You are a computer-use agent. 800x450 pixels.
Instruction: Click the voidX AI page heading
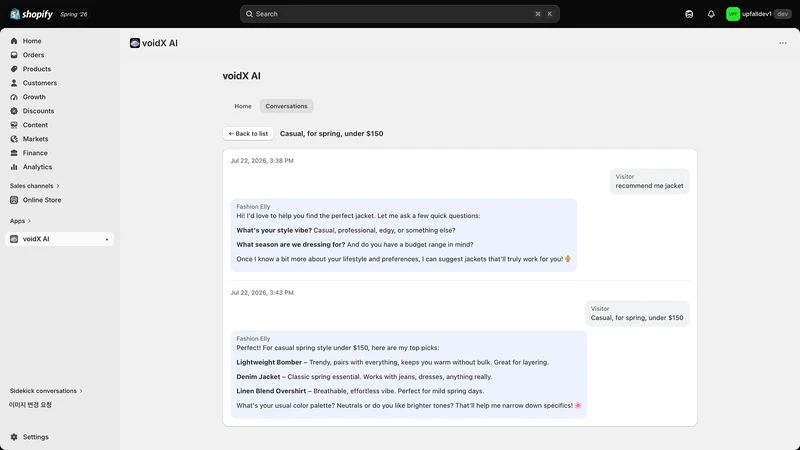[x=241, y=76]
